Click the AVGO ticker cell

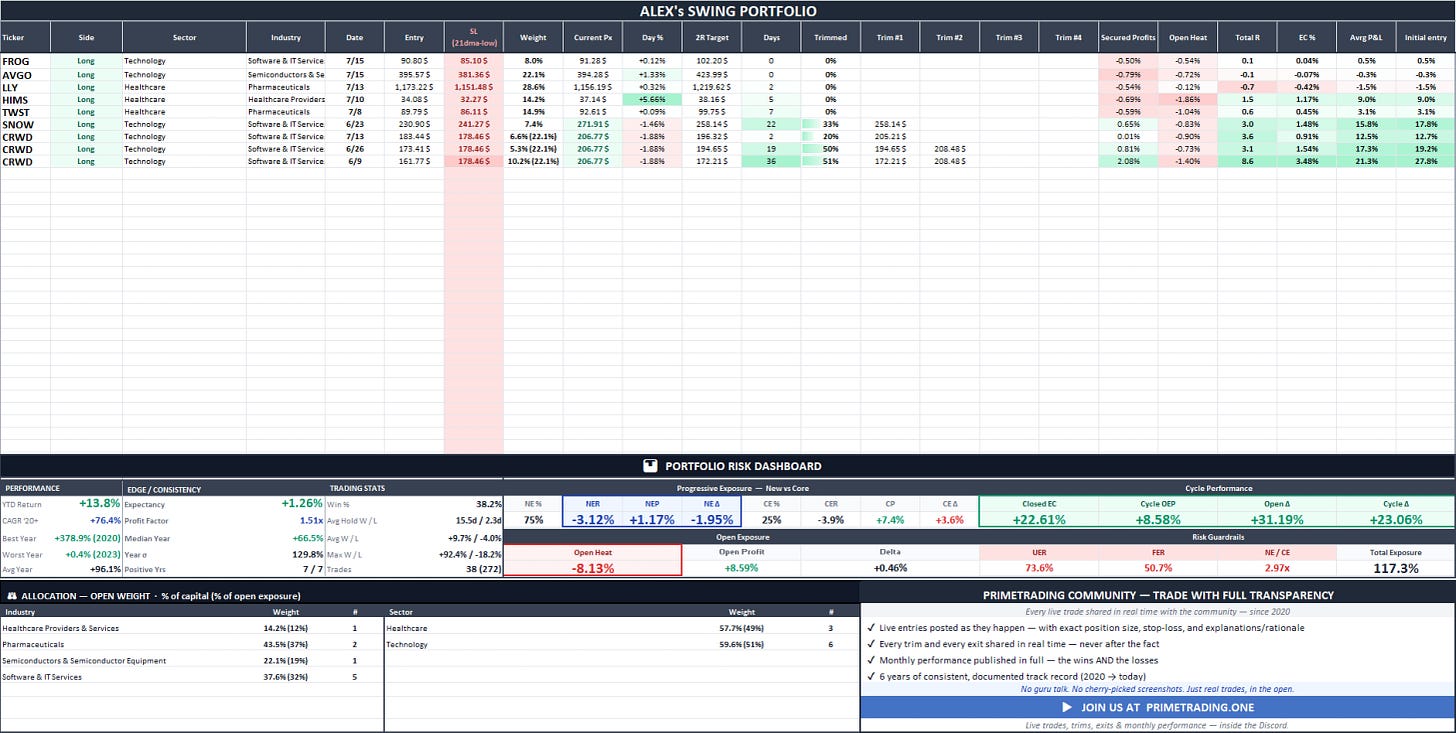25,74
